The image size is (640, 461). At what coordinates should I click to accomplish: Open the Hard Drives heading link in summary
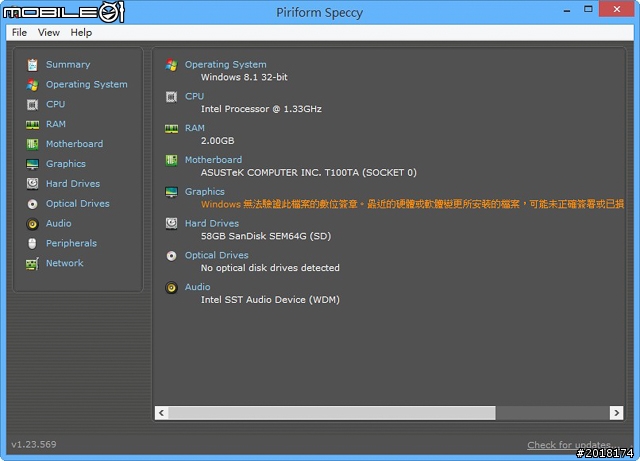point(212,223)
